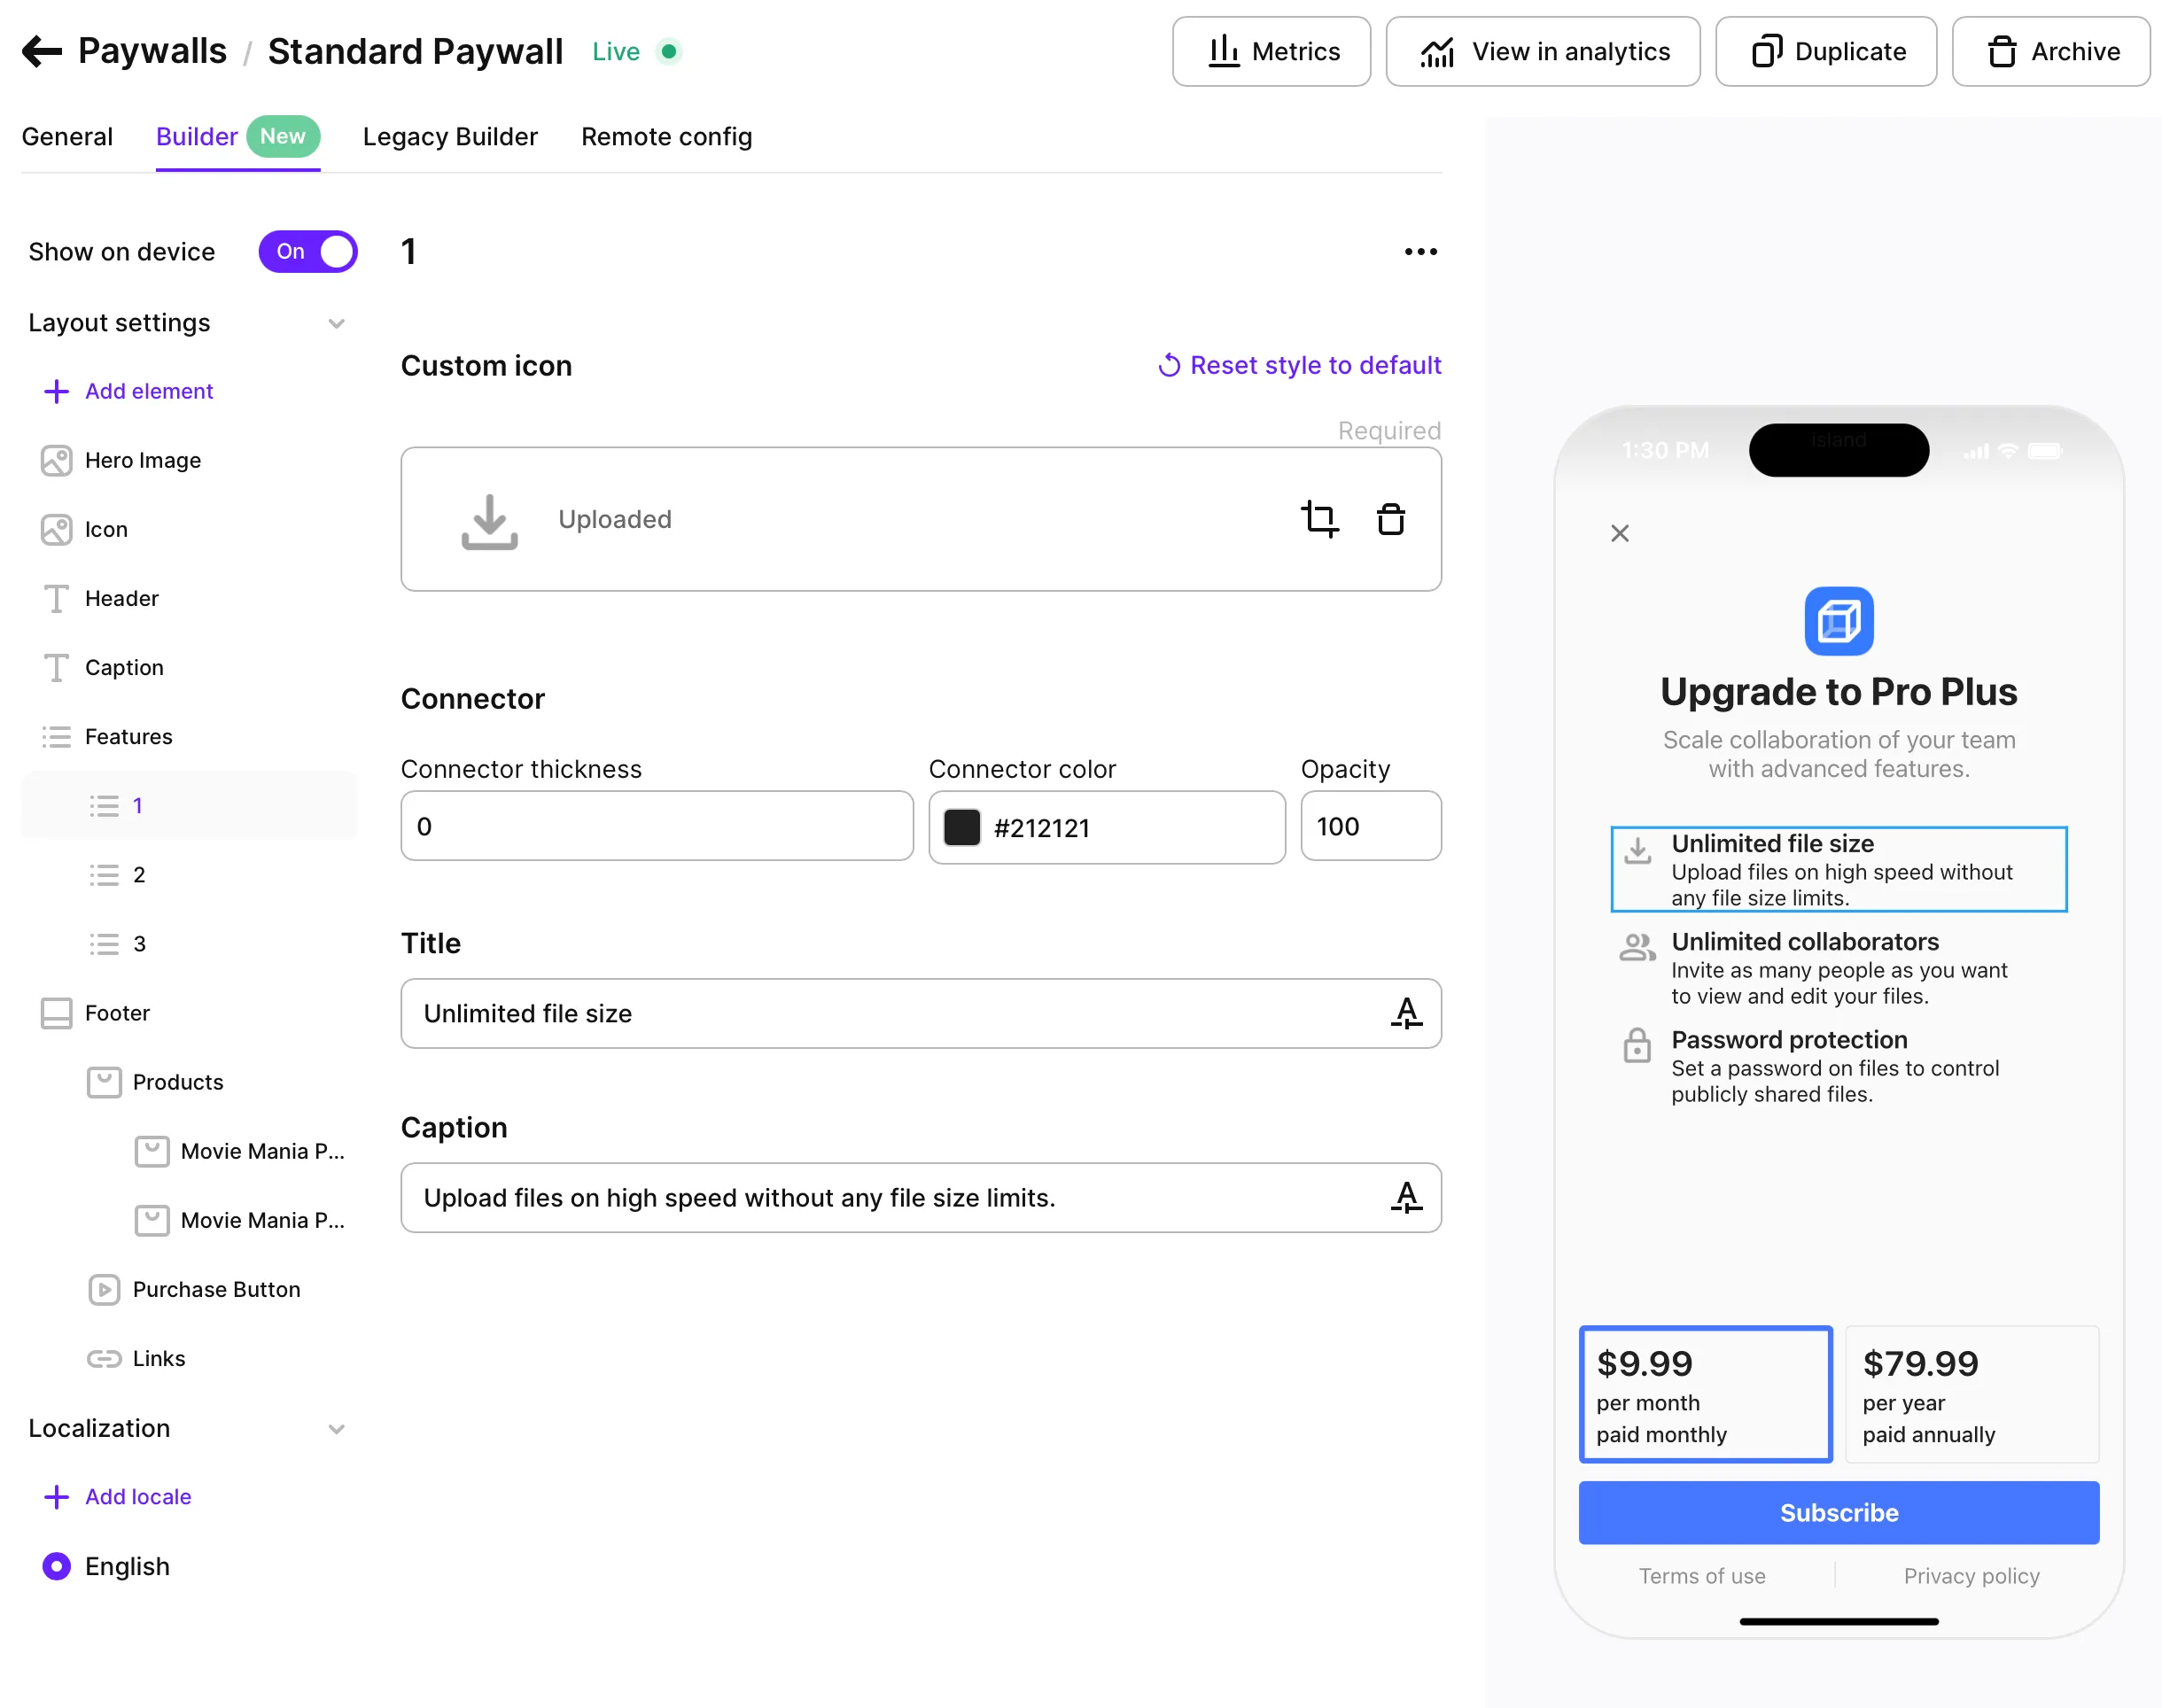Viewport: 2162px width, 1708px height.
Task: Open the three-dot more options menu
Action: (1420, 252)
